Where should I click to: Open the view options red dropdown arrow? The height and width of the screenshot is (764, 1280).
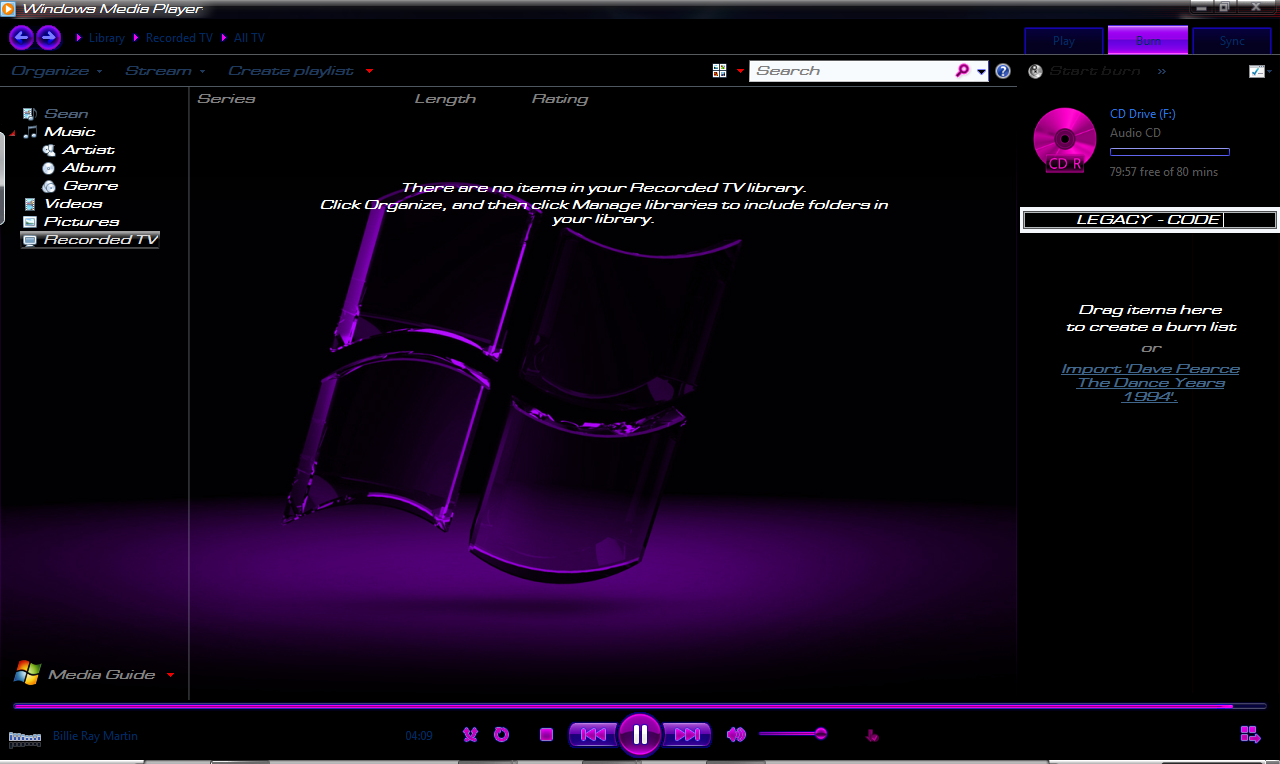pyautogui.click(x=740, y=71)
